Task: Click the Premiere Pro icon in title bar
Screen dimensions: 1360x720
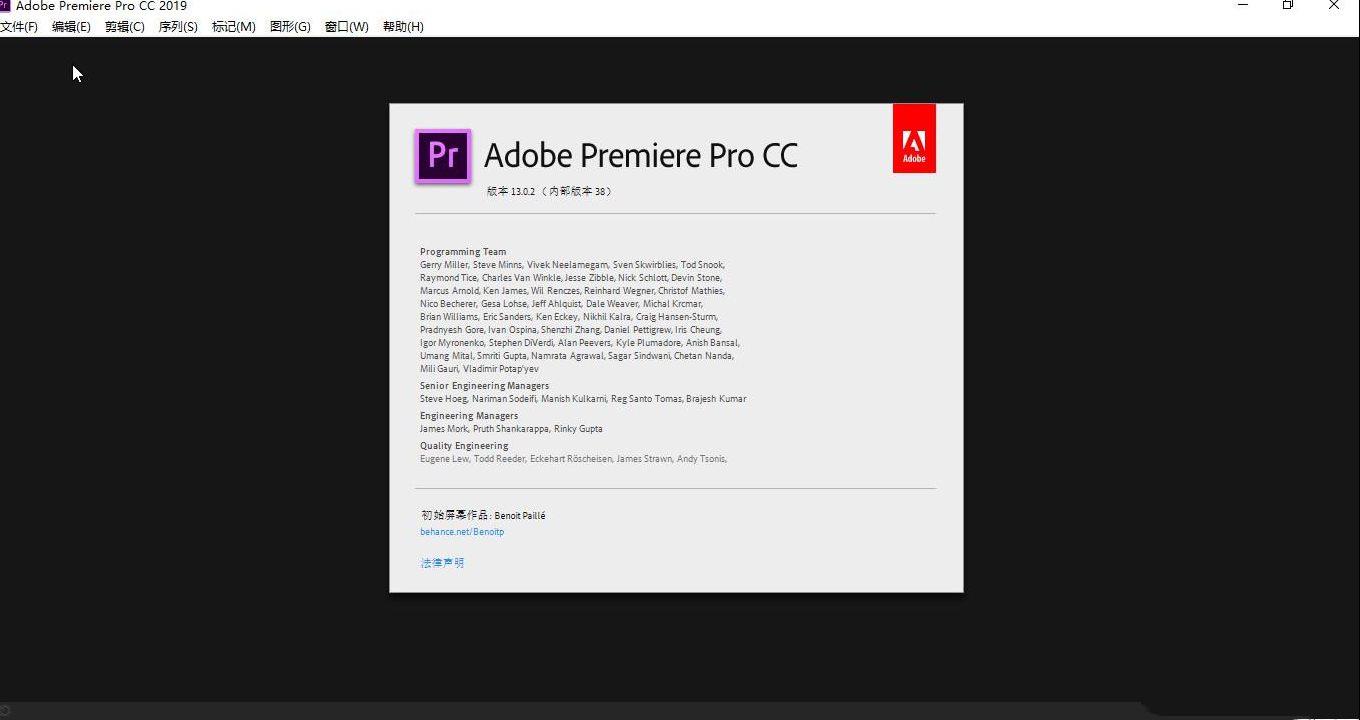Action: tap(5, 5)
